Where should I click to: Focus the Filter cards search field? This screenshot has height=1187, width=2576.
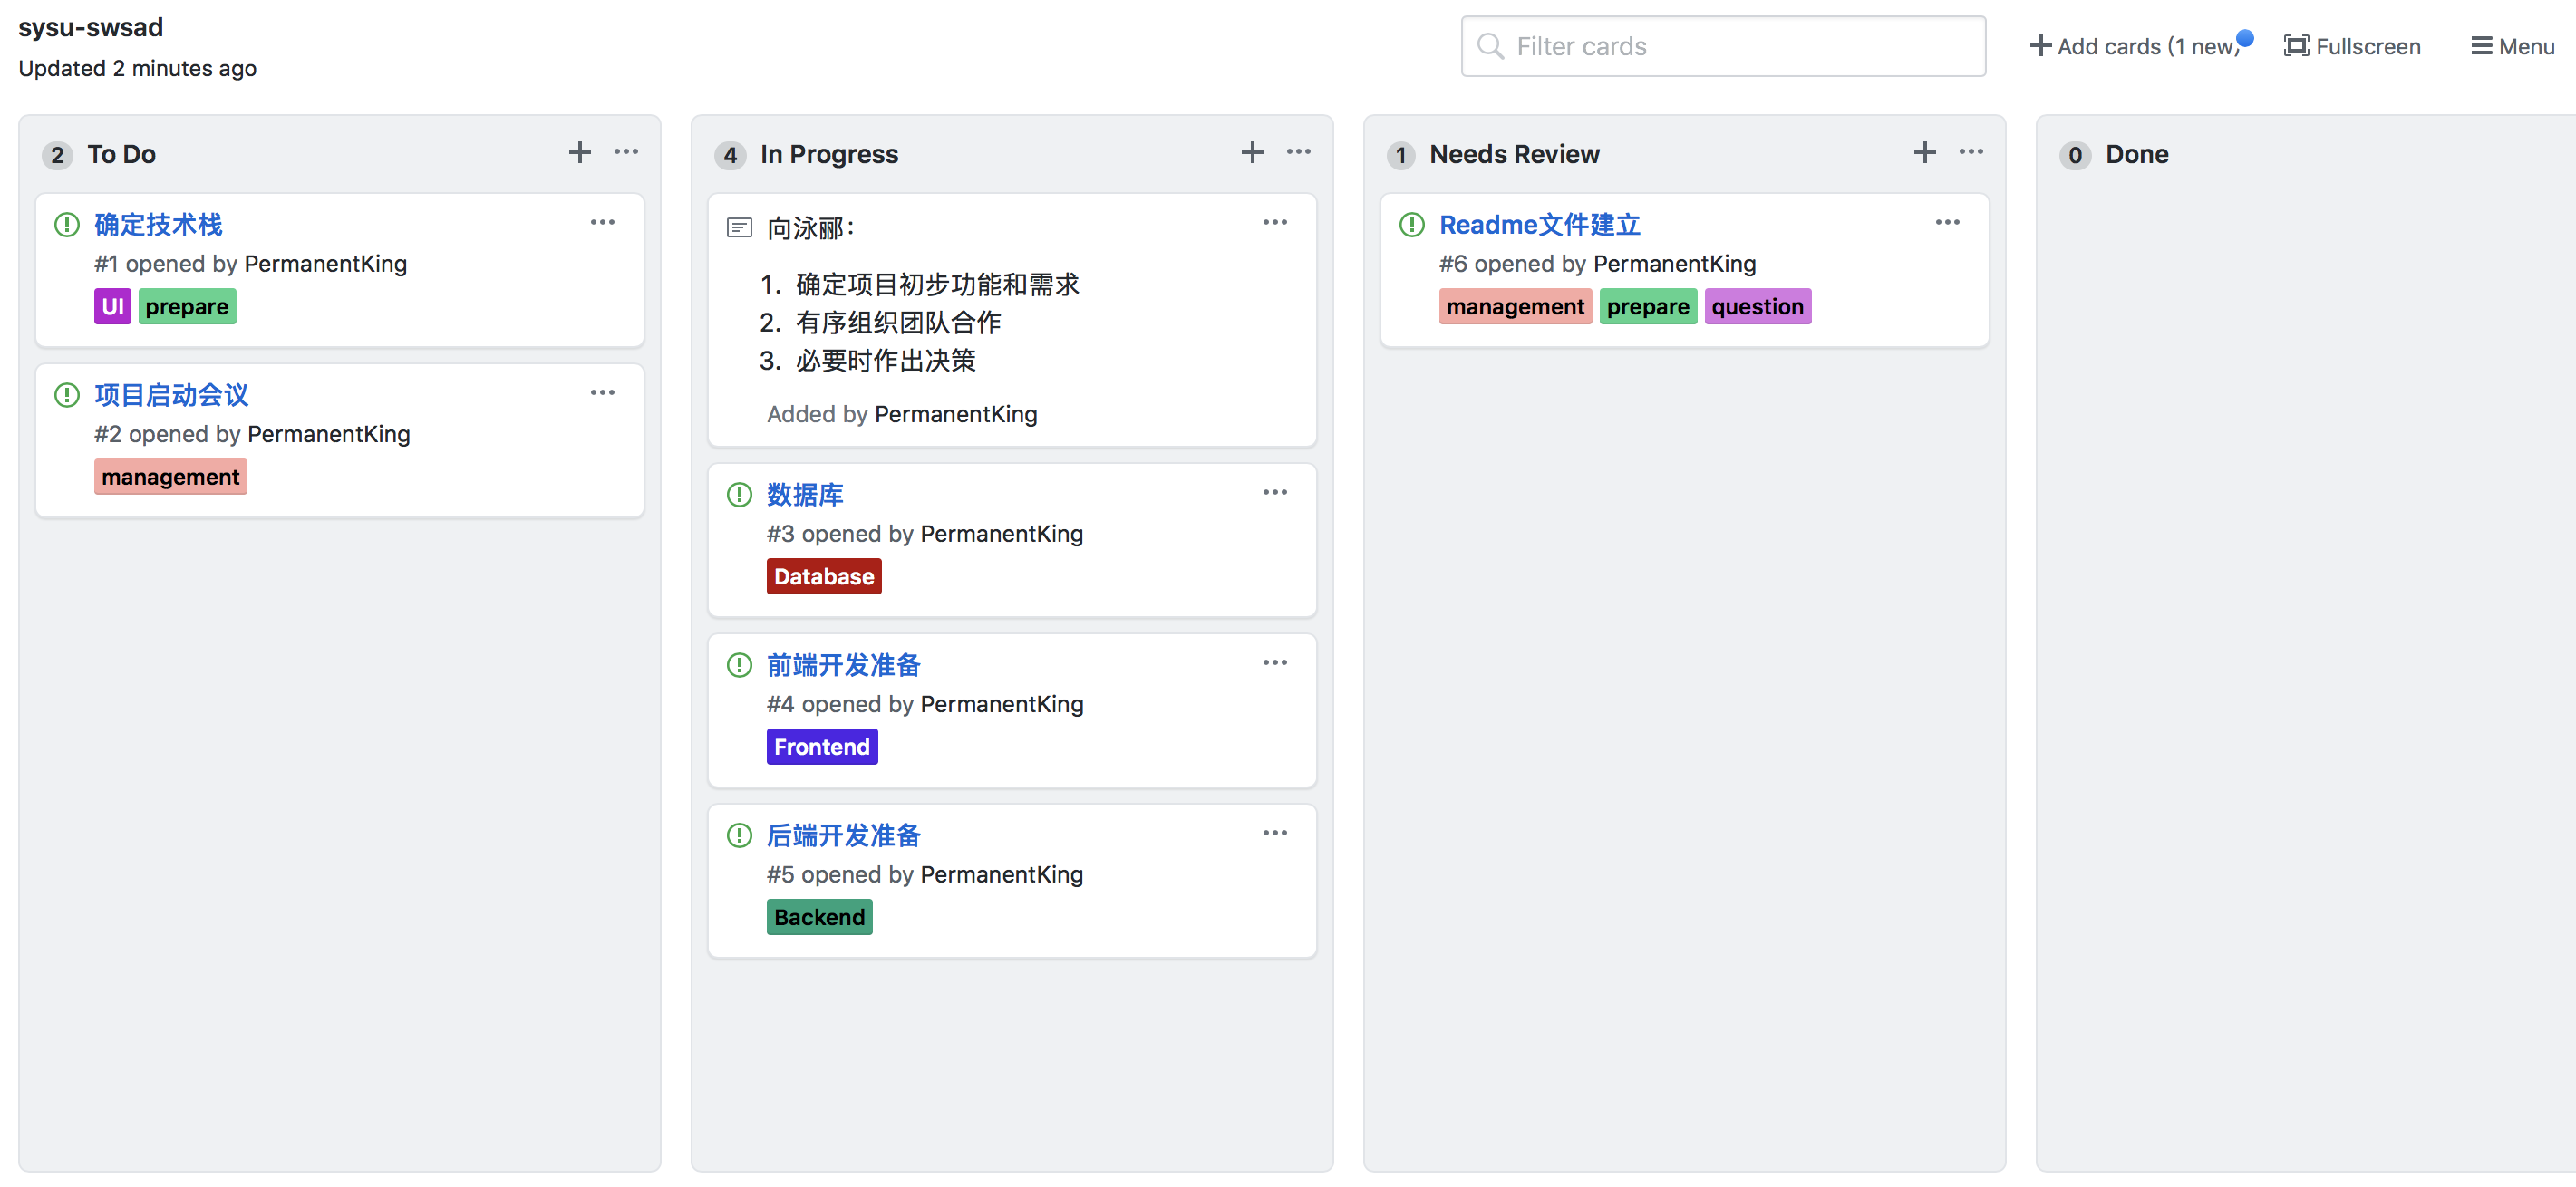pos(1722,46)
